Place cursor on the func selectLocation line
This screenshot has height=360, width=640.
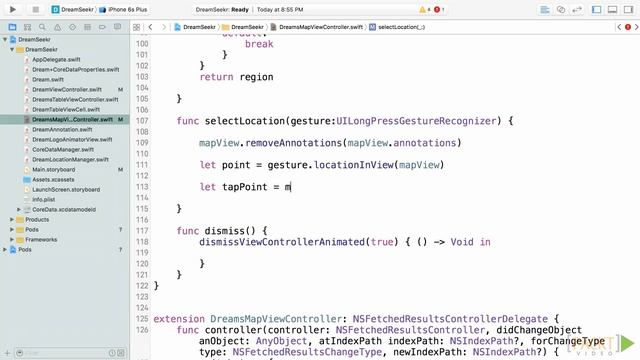click(345, 121)
